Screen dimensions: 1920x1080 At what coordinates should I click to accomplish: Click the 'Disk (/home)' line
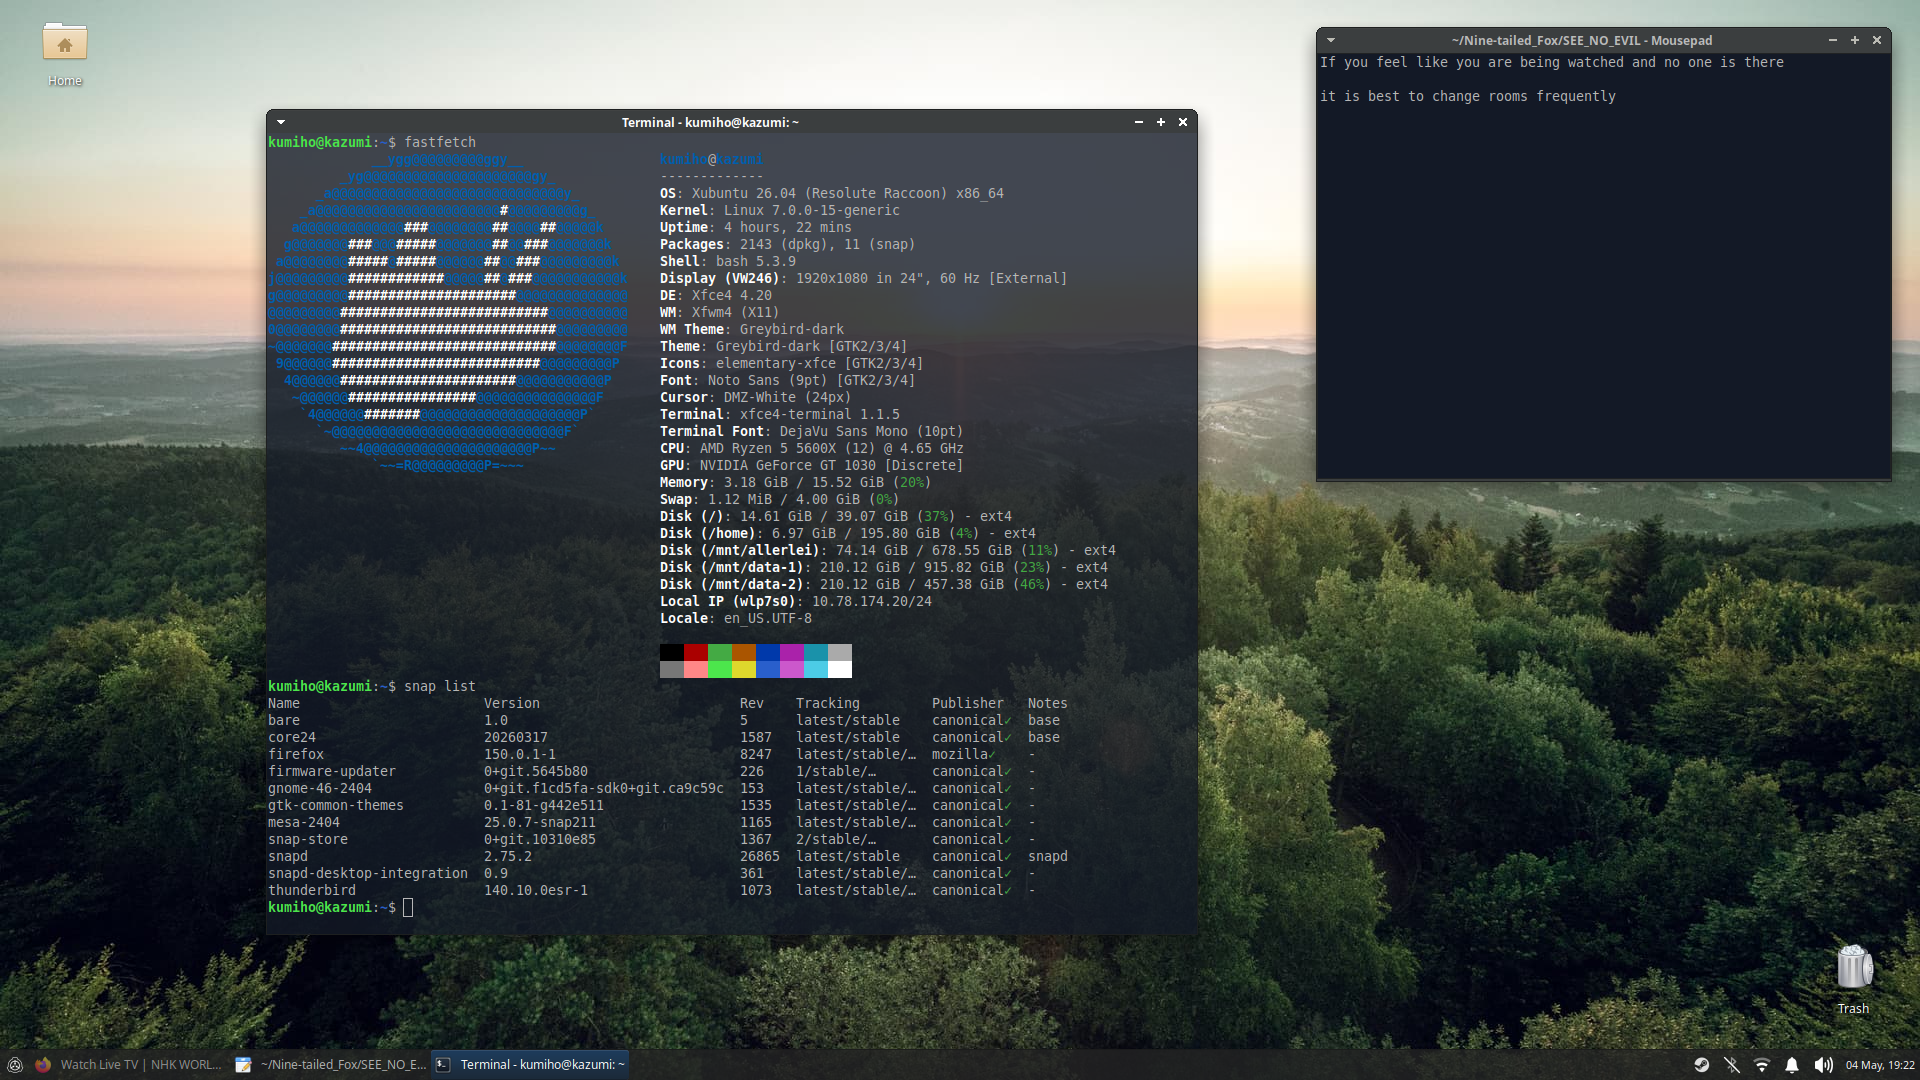[x=848, y=533]
